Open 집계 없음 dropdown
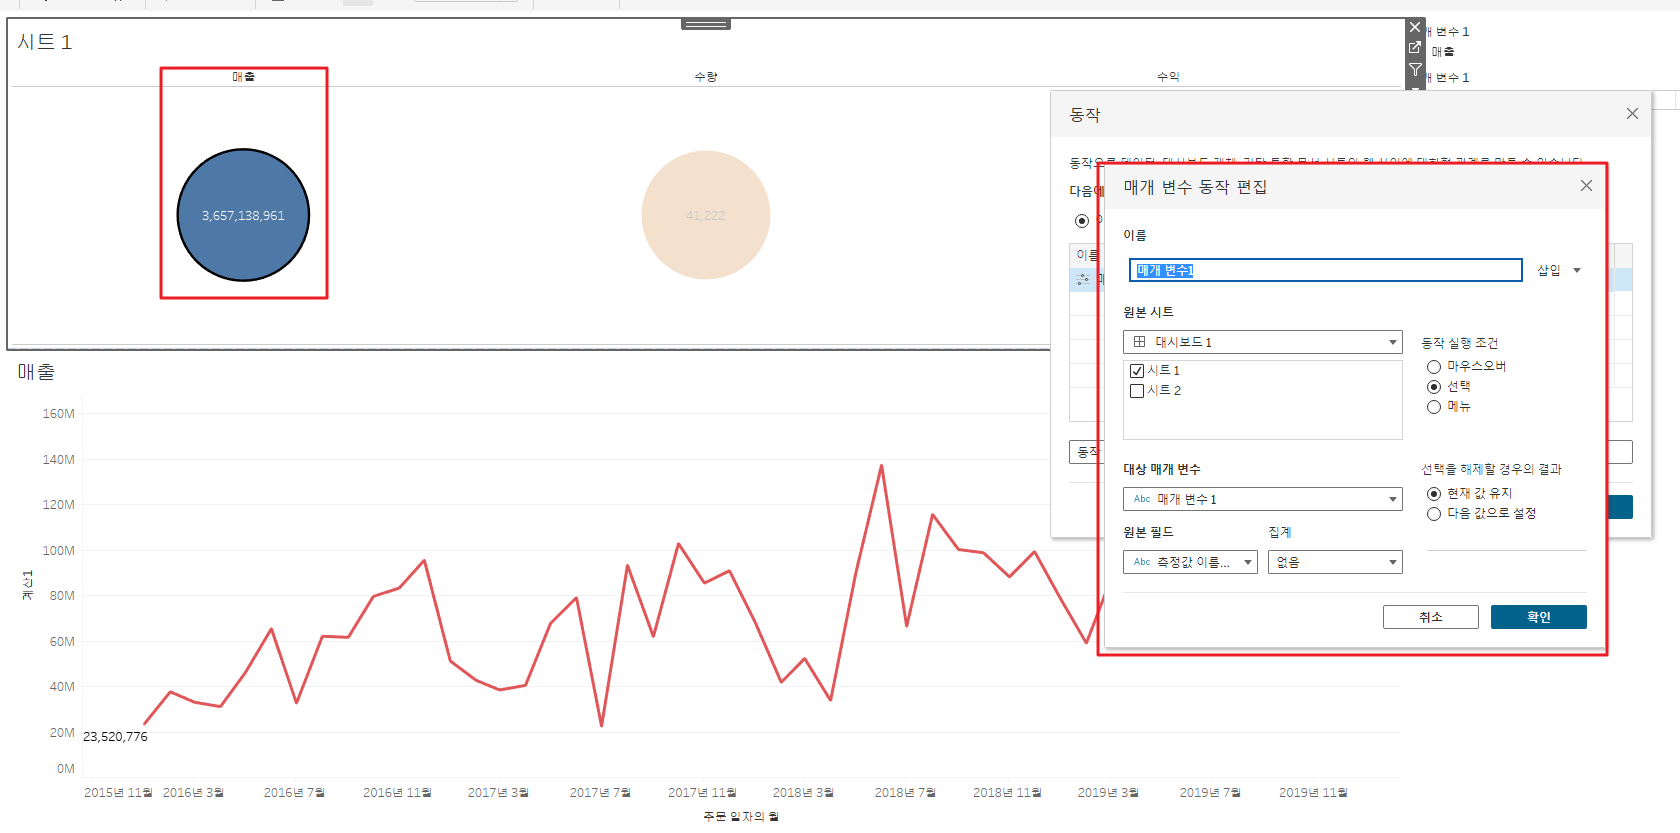 (1335, 562)
